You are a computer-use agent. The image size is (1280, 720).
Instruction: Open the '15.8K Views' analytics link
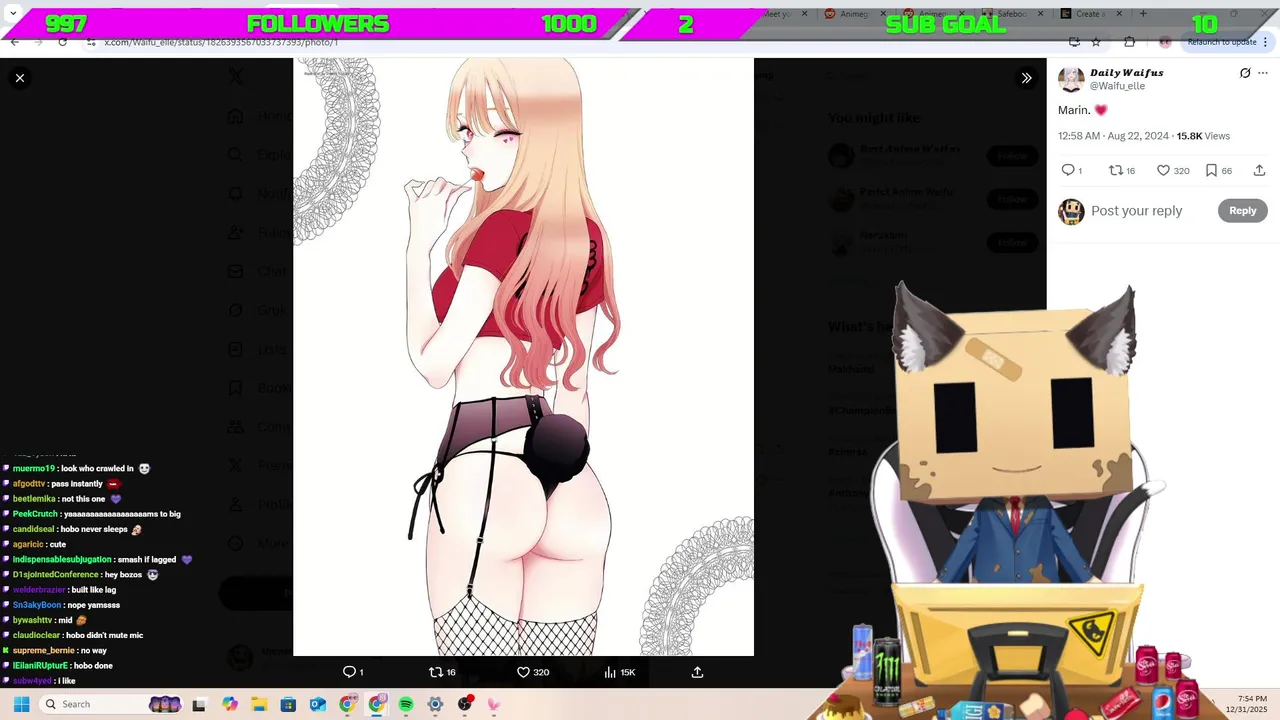point(1203,136)
